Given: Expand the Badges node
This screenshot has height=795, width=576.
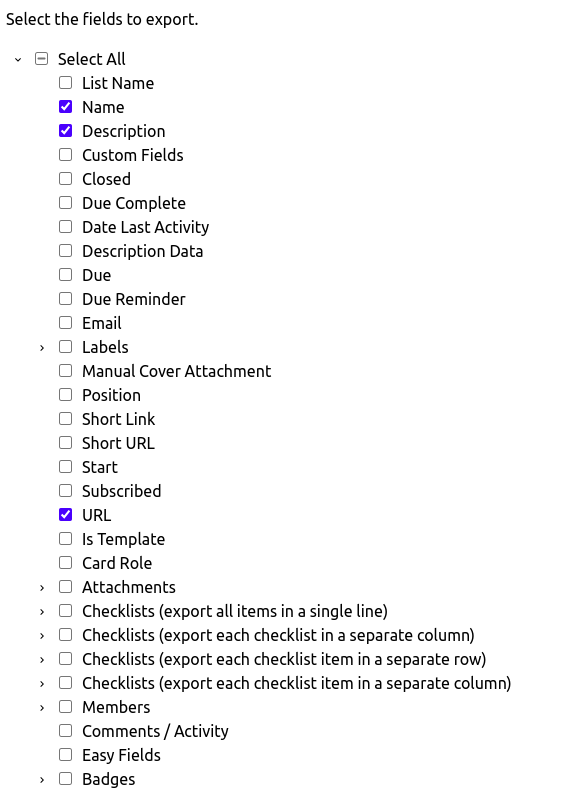Looking at the screenshot, I should (x=42, y=780).
